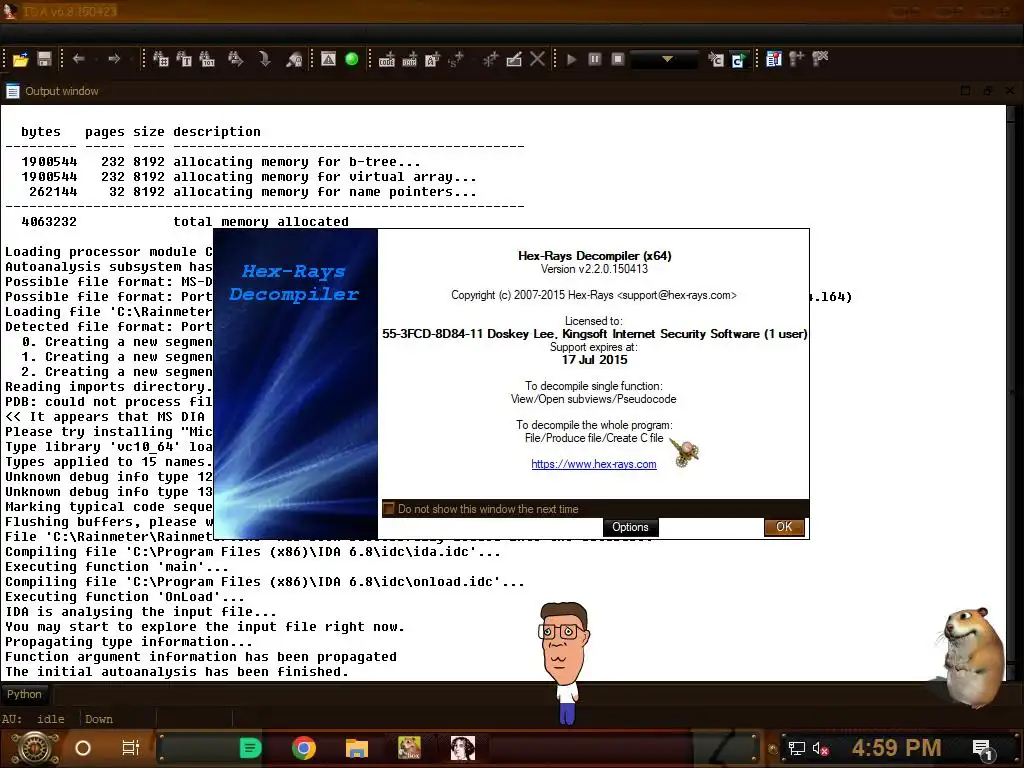The image size is (1024, 768).
Task: Open the hex-rays.com website link
Action: [x=594, y=464]
